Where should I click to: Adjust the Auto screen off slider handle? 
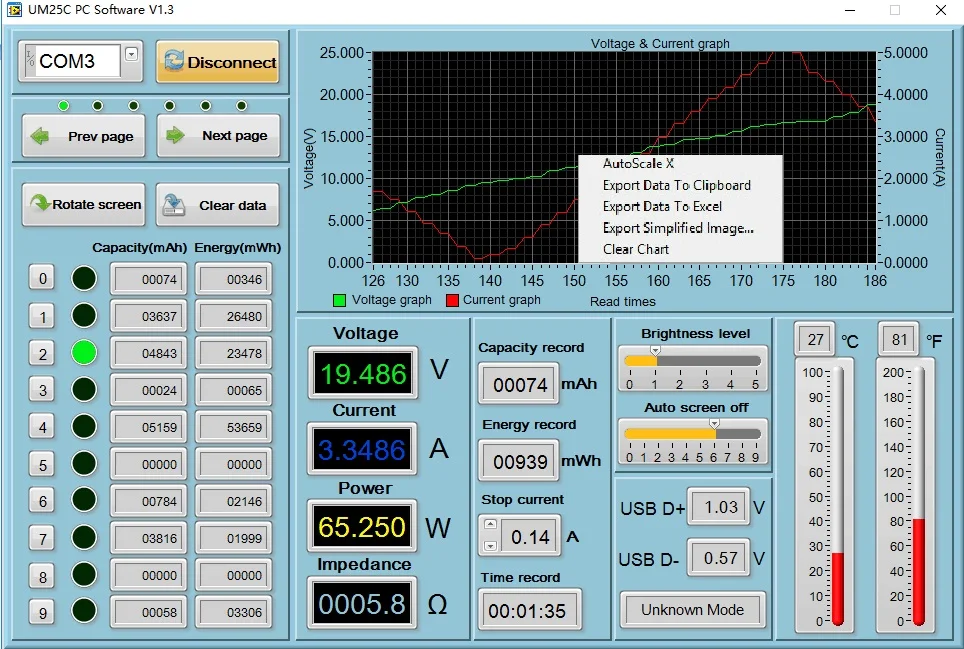point(714,423)
